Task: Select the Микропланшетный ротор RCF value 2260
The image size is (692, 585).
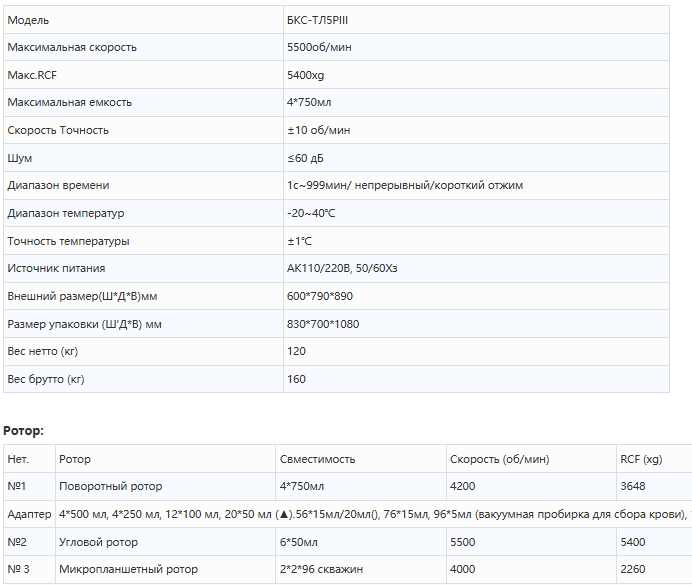Action: (632, 569)
